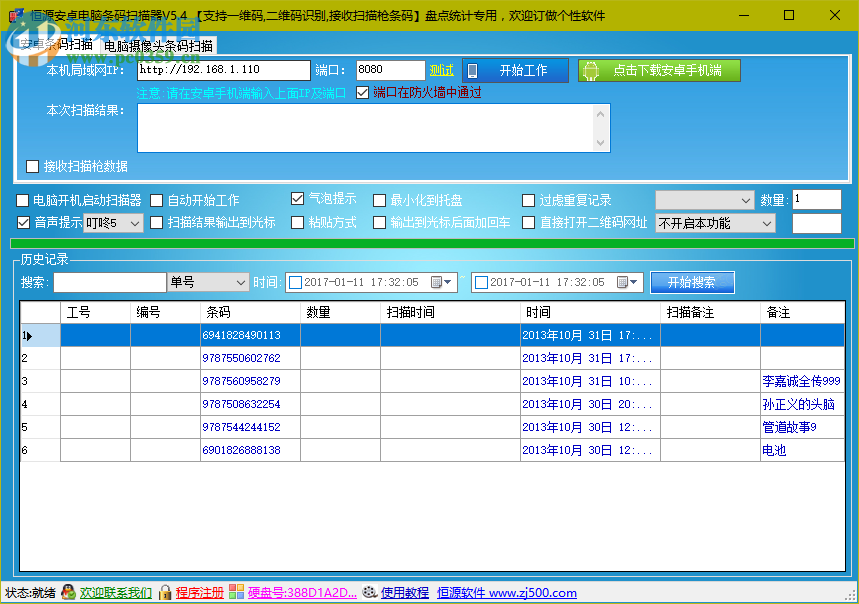Click 扫描时间 column header
Screen dimensions: 859x604
tap(450, 312)
